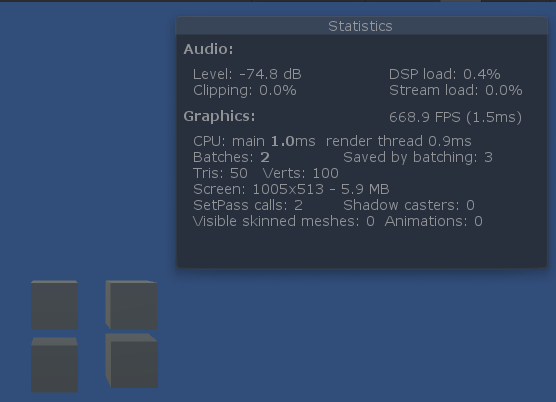556x402 pixels.
Task: Select the Graphics section heading
Action: (219, 116)
